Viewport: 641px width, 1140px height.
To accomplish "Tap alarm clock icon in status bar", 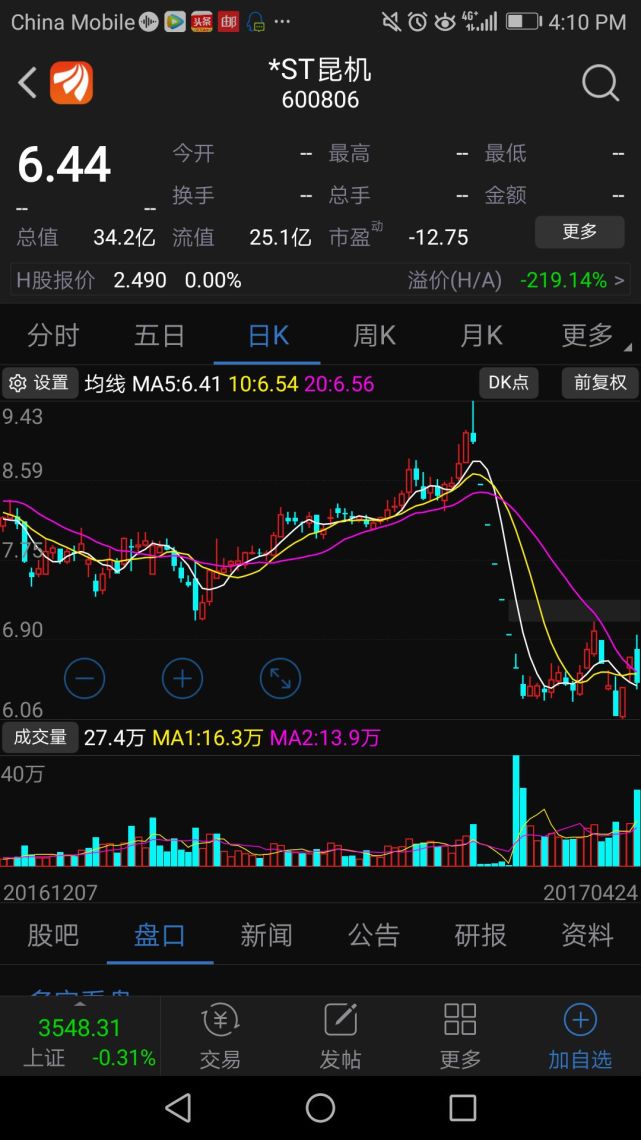I will [x=417, y=22].
